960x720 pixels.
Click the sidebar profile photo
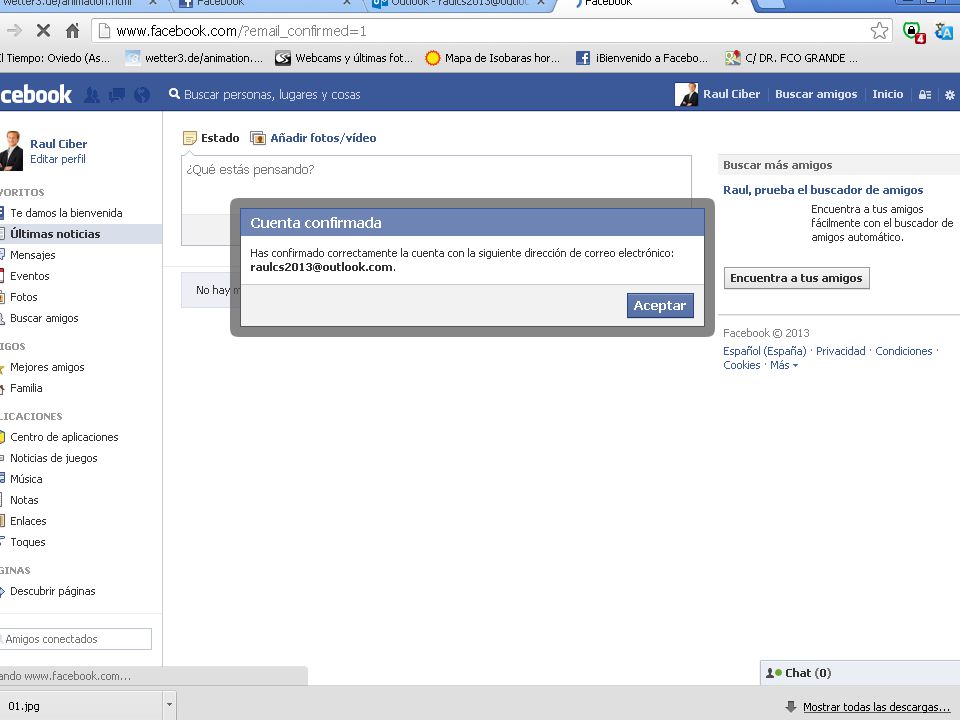(x=11, y=151)
